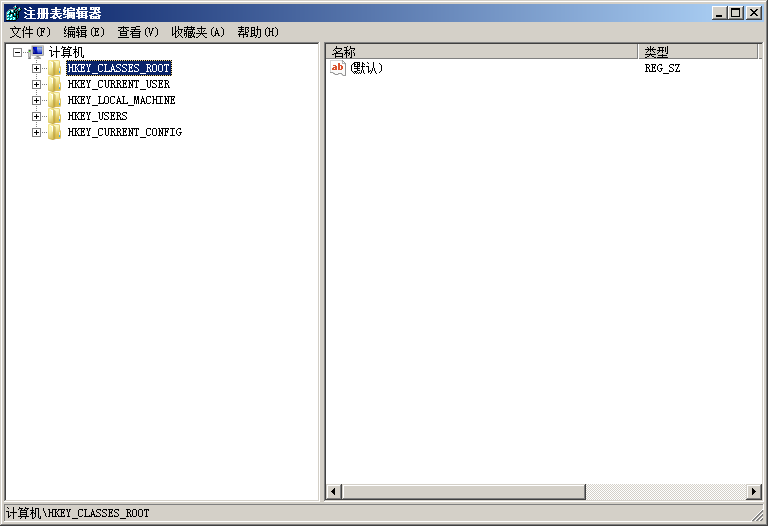Screen dimensions: 768x526
Task: Click the HKEY_CLASSES_ROOT folder icon
Action: (x=54, y=68)
